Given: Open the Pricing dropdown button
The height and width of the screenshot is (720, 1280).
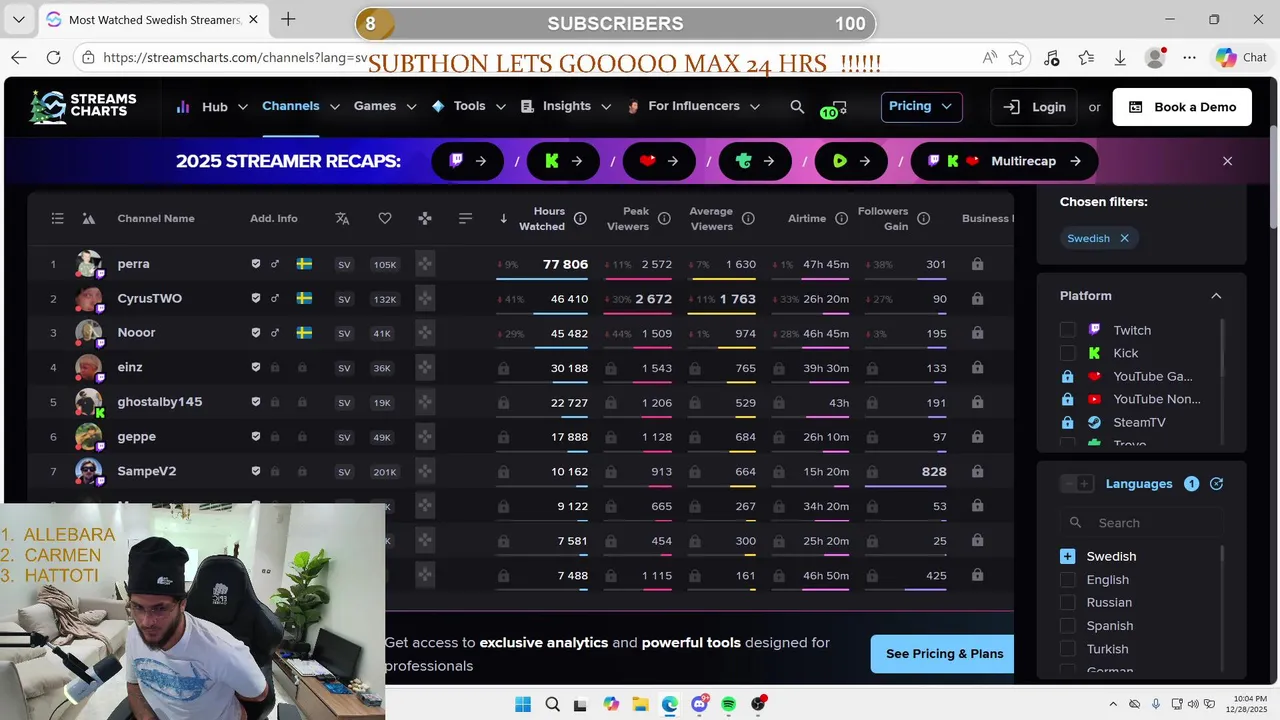Looking at the screenshot, I should coord(921,106).
